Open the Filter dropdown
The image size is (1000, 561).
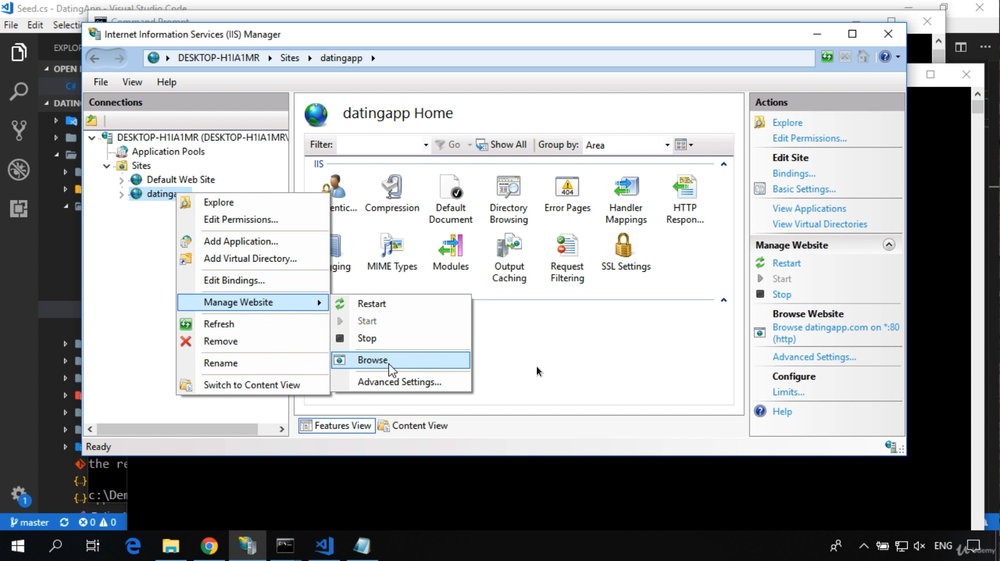click(x=425, y=145)
